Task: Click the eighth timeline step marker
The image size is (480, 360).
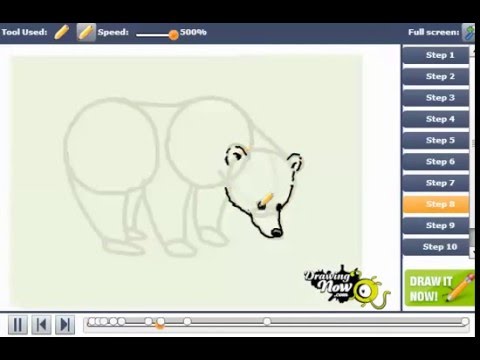Action: [187, 322]
